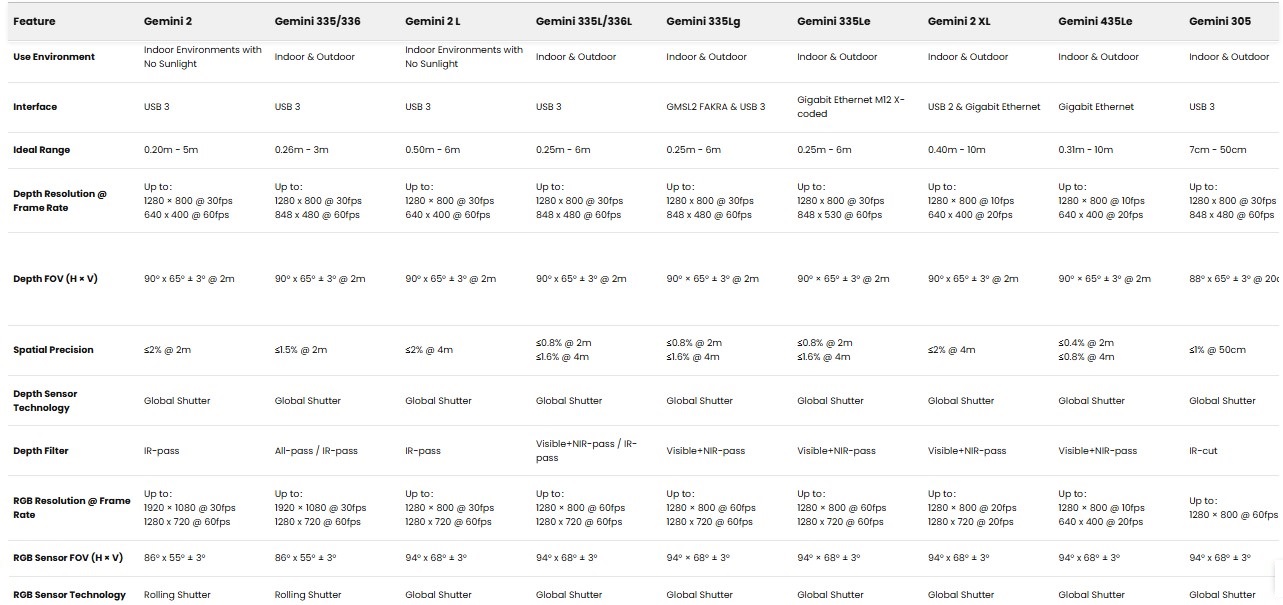Click the ≤1.5% @ 2m precision cell
This screenshot has width=1283, height=605.
pos(301,350)
